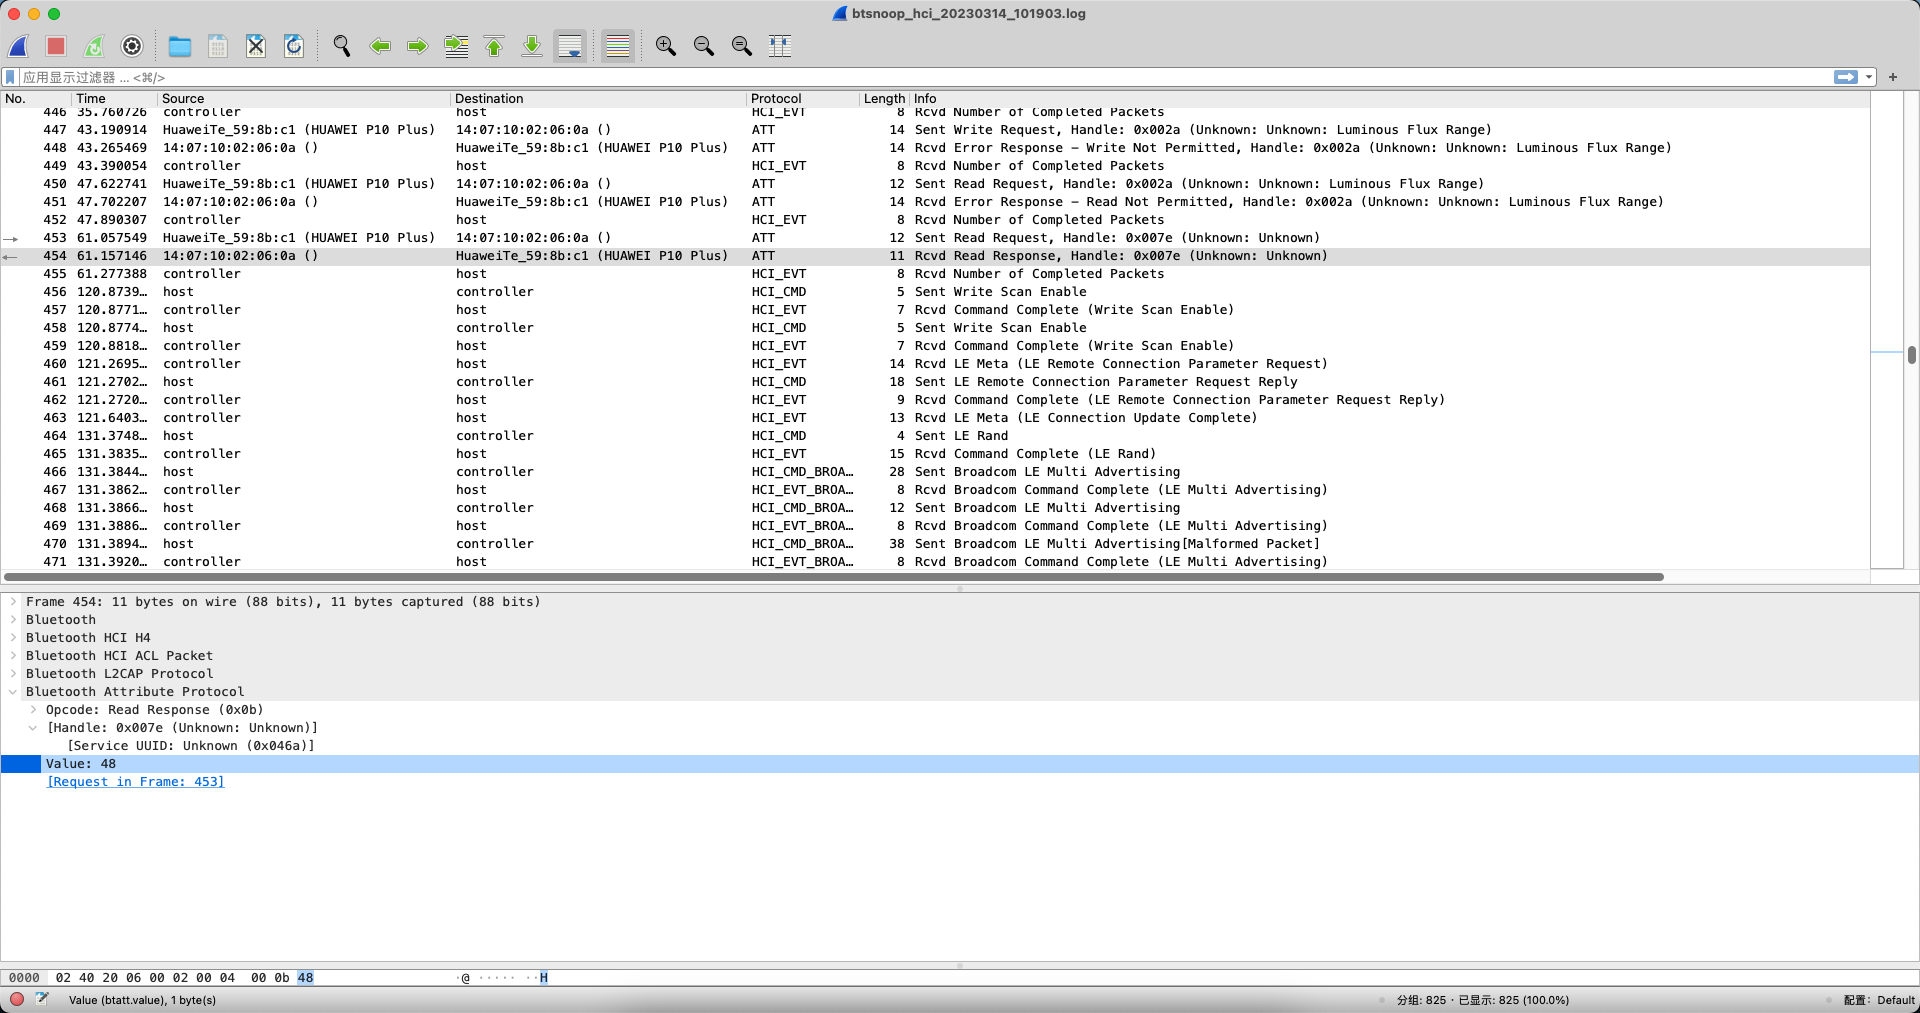Image resolution: width=1920 pixels, height=1013 pixels.
Task: Find a packet with magnifier icon
Action: (x=342, y=46)
